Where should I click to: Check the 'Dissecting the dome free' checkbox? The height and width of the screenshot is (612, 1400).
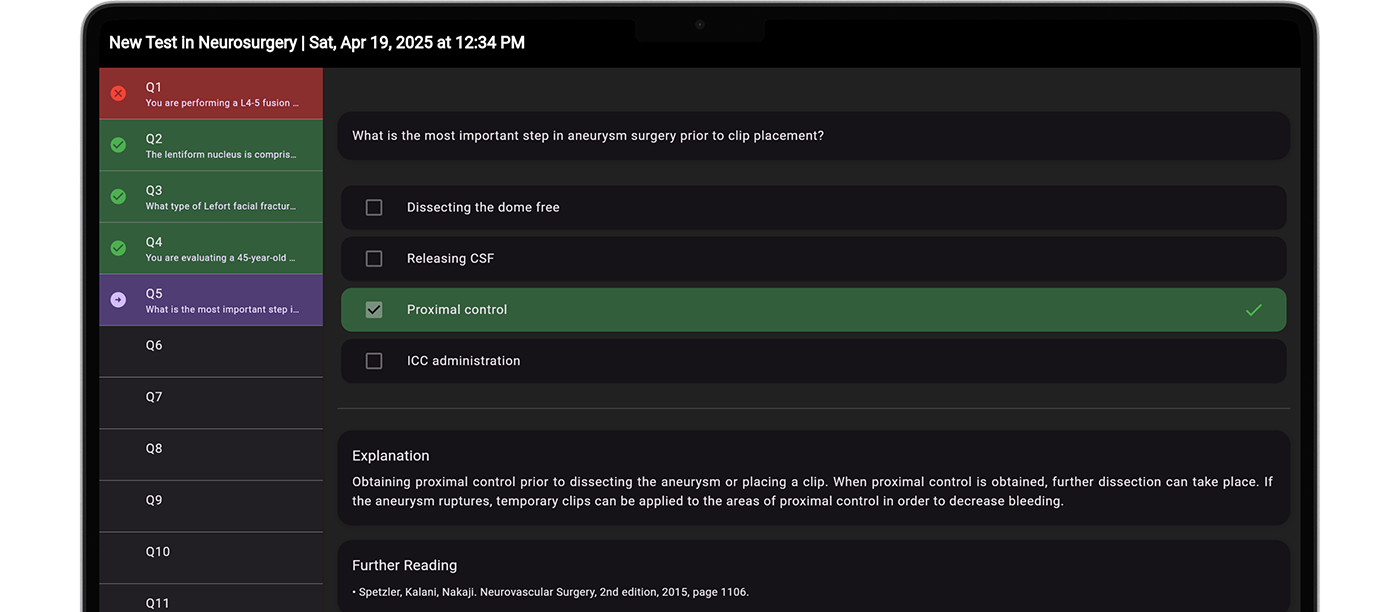click(x=374, y=208)
